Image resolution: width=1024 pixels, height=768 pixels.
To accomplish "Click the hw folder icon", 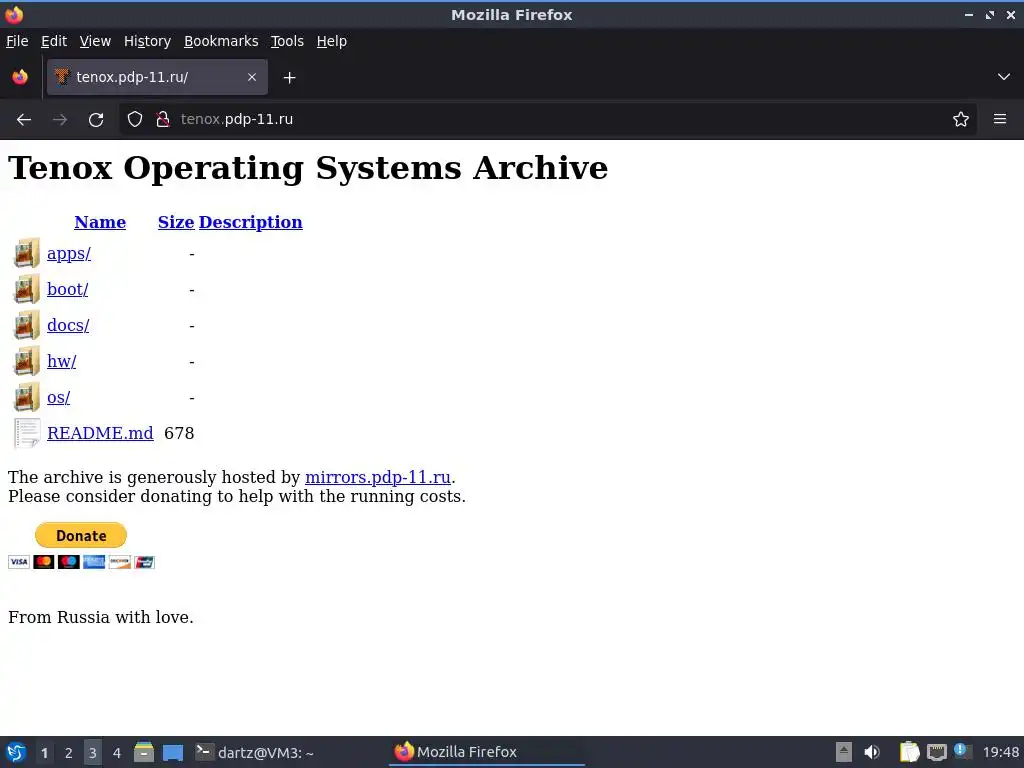I will 27,361.
